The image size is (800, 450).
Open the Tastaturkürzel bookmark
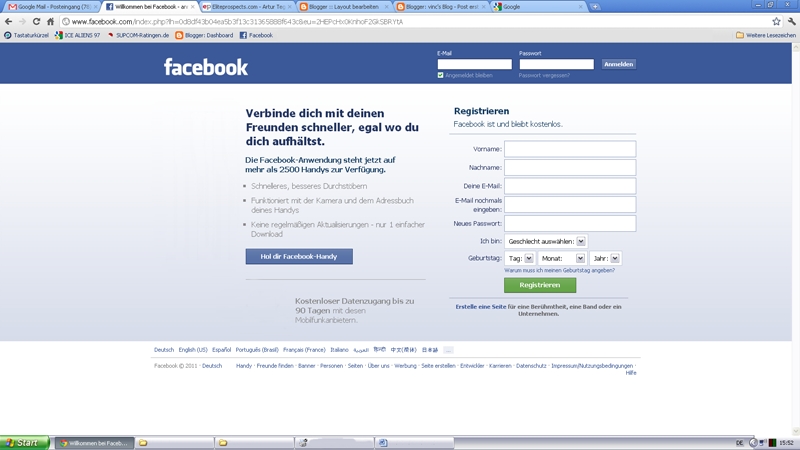[x=26, y=35]
